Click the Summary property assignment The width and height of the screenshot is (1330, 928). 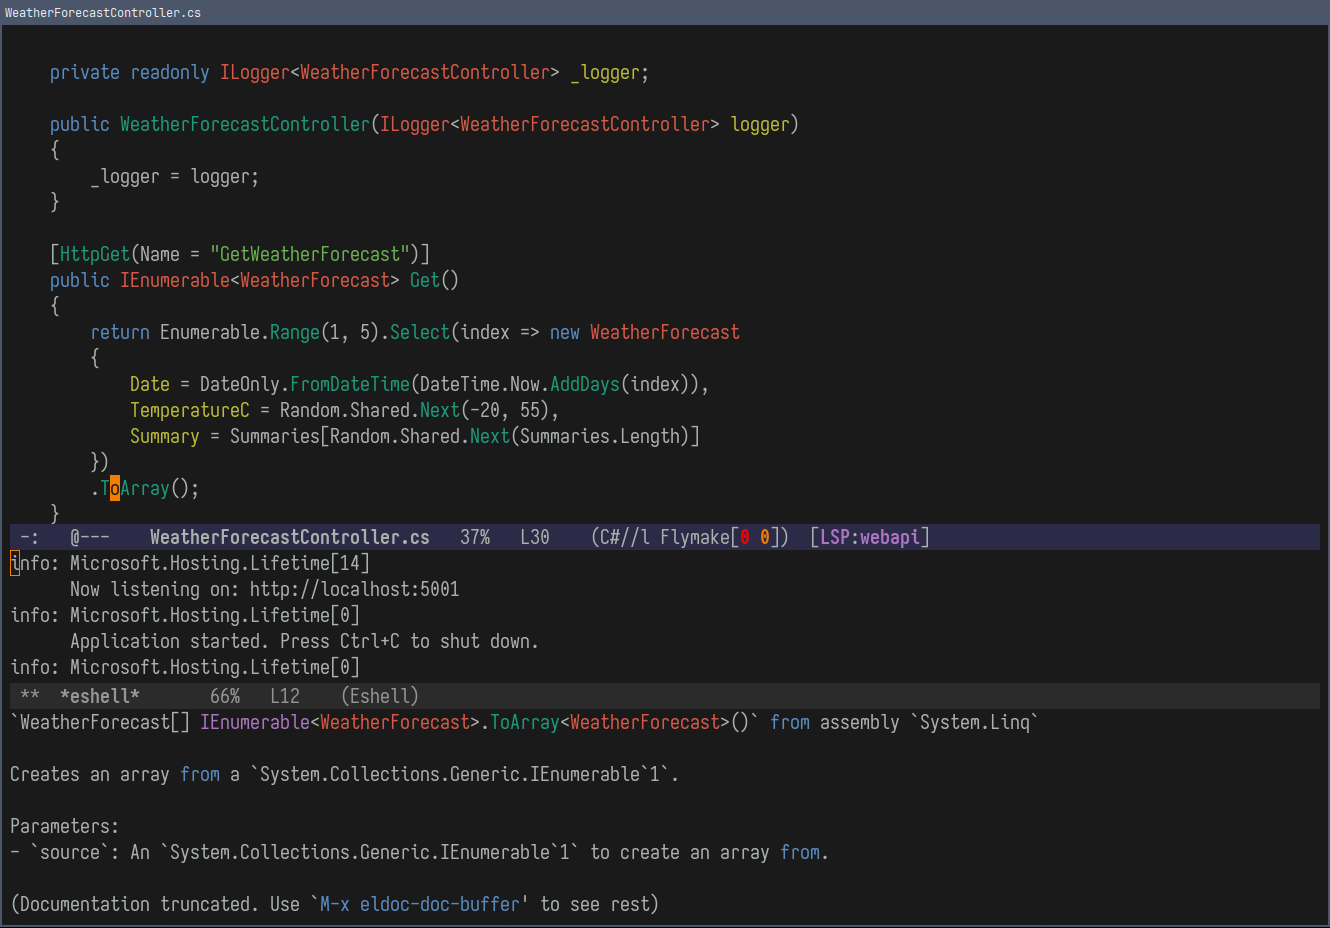tap(165, 436)
